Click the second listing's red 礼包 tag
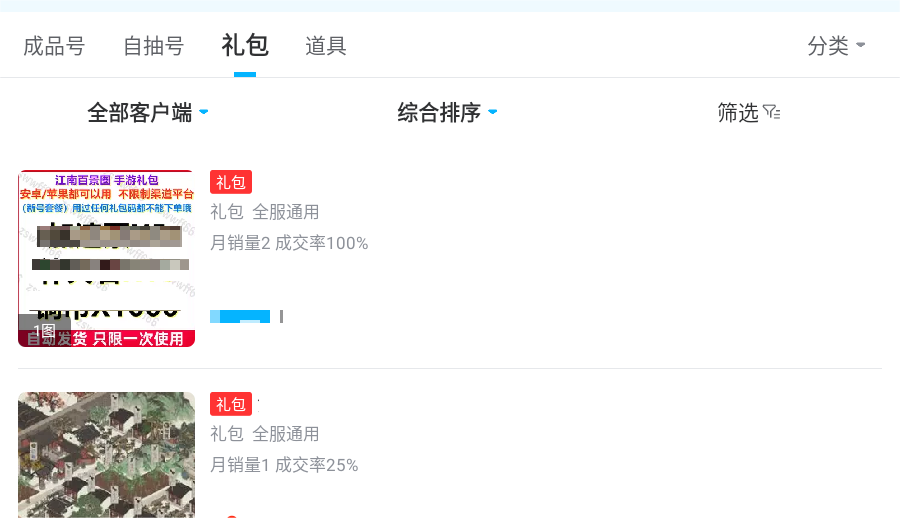This screenshot has height=518, width=900. [x=231, y=404]
